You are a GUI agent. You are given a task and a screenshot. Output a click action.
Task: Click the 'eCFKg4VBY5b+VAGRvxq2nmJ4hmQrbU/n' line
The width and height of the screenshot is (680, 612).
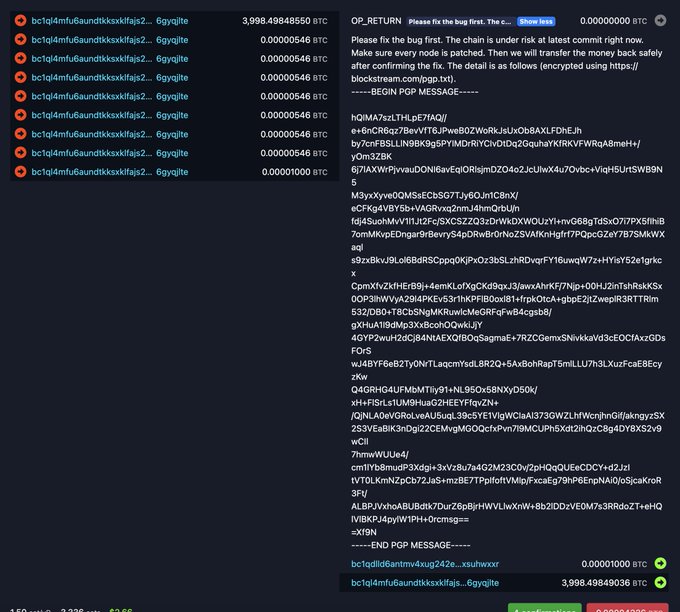[x=435, y=209]
